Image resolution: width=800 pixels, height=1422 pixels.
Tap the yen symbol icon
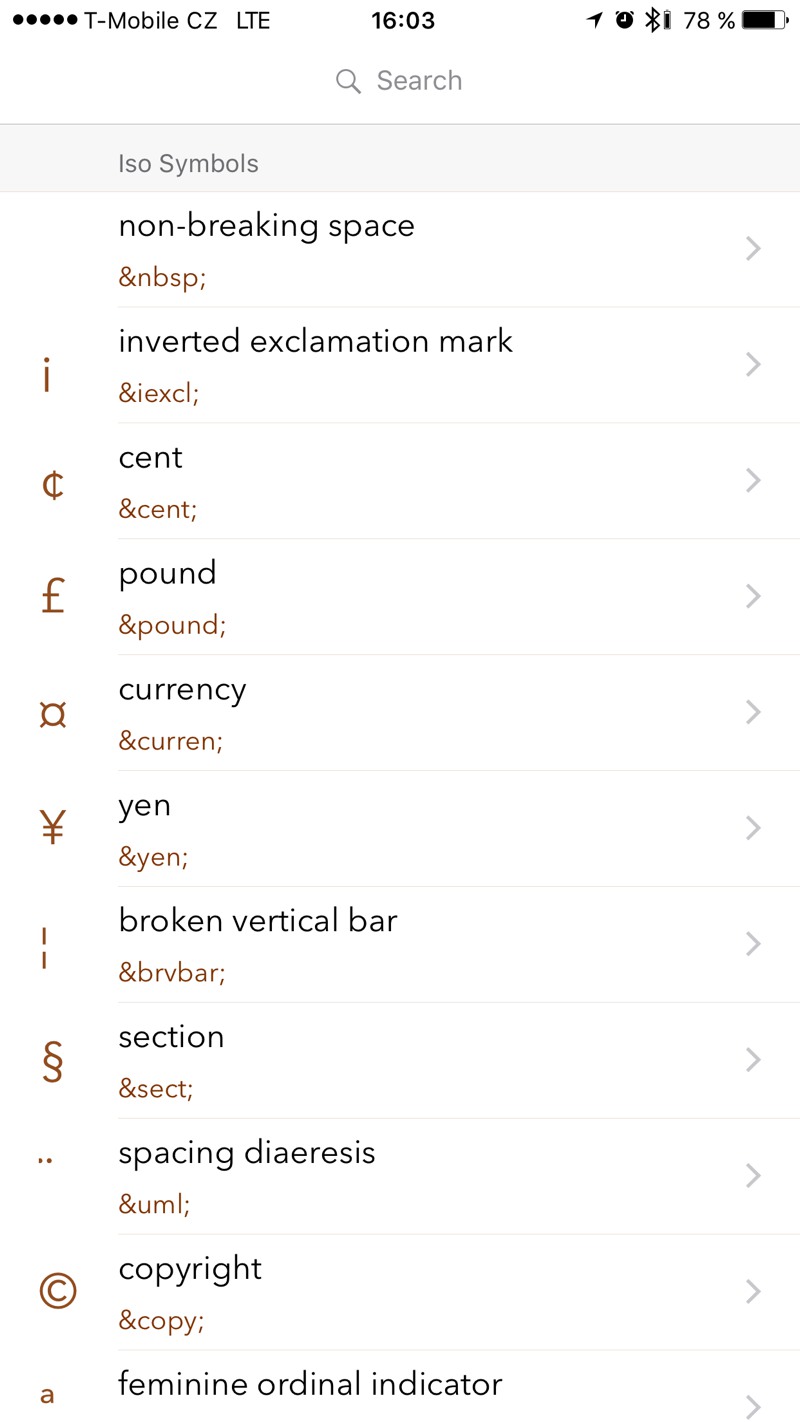click(53, 828)
